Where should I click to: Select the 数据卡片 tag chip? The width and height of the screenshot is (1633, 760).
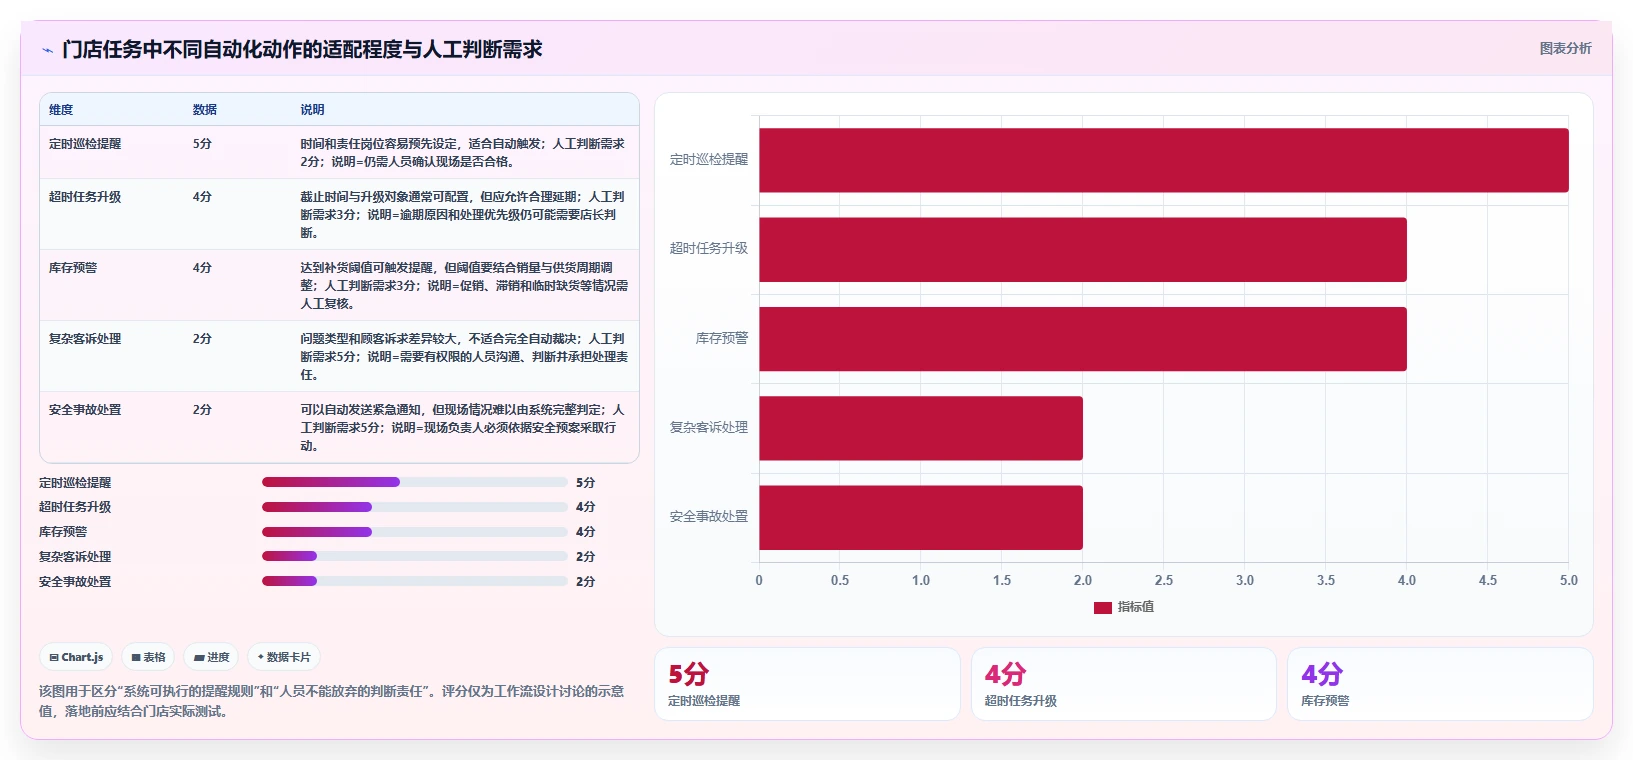point(284,657)
